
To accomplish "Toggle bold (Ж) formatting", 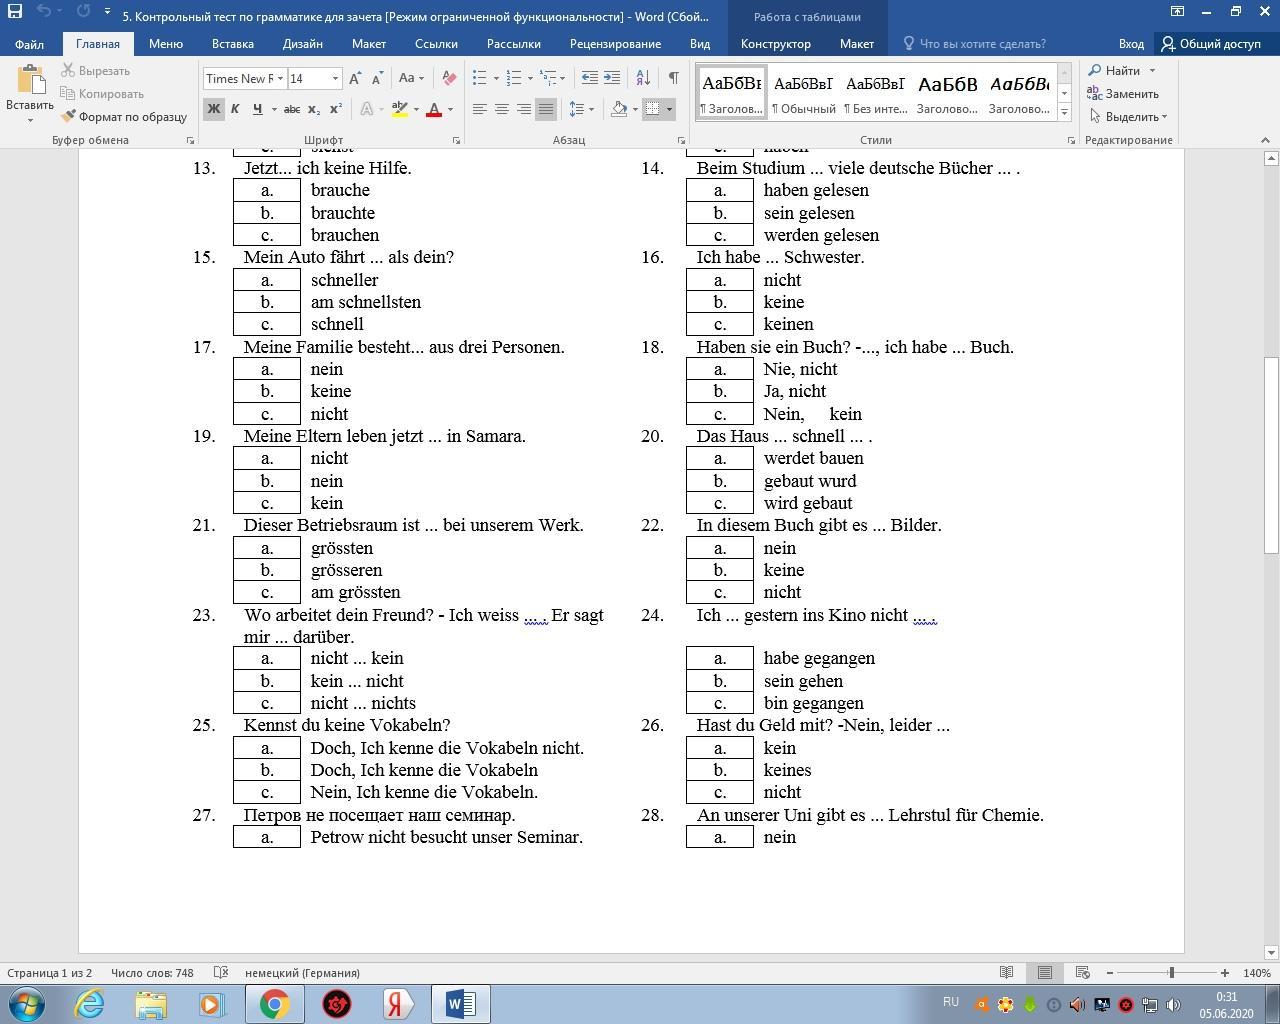I will pyautogui.click(x=213, y=109).
